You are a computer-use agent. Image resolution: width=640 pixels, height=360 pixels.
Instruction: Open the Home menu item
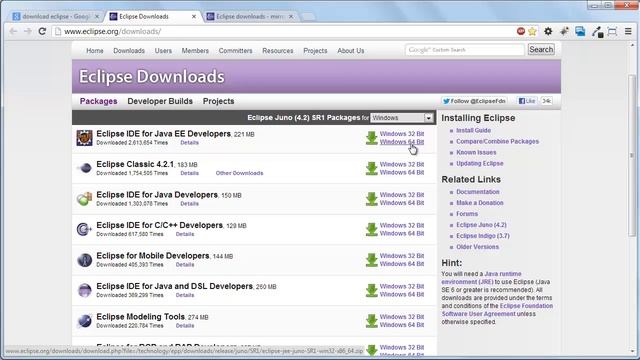click(x=95, y=51)
